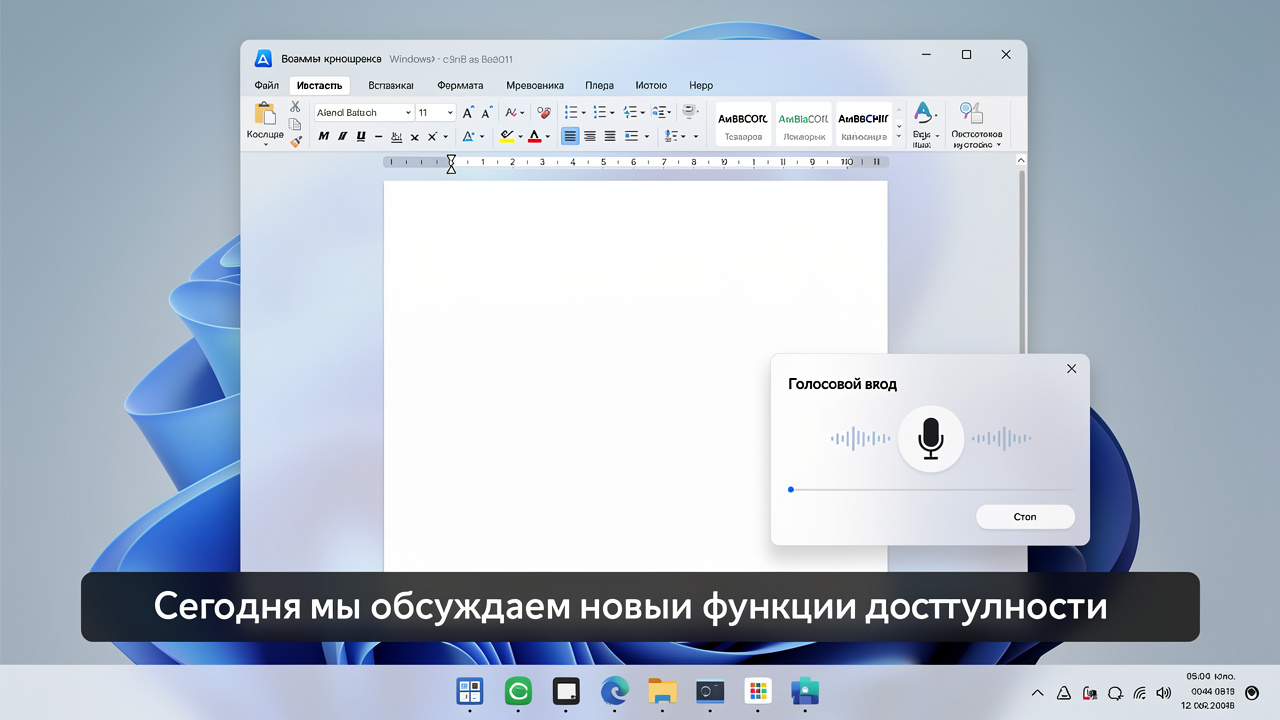Select the green AмBlaCOП style thumbnail
This screenshot has width=1280, height=720.
pos(803,124)
